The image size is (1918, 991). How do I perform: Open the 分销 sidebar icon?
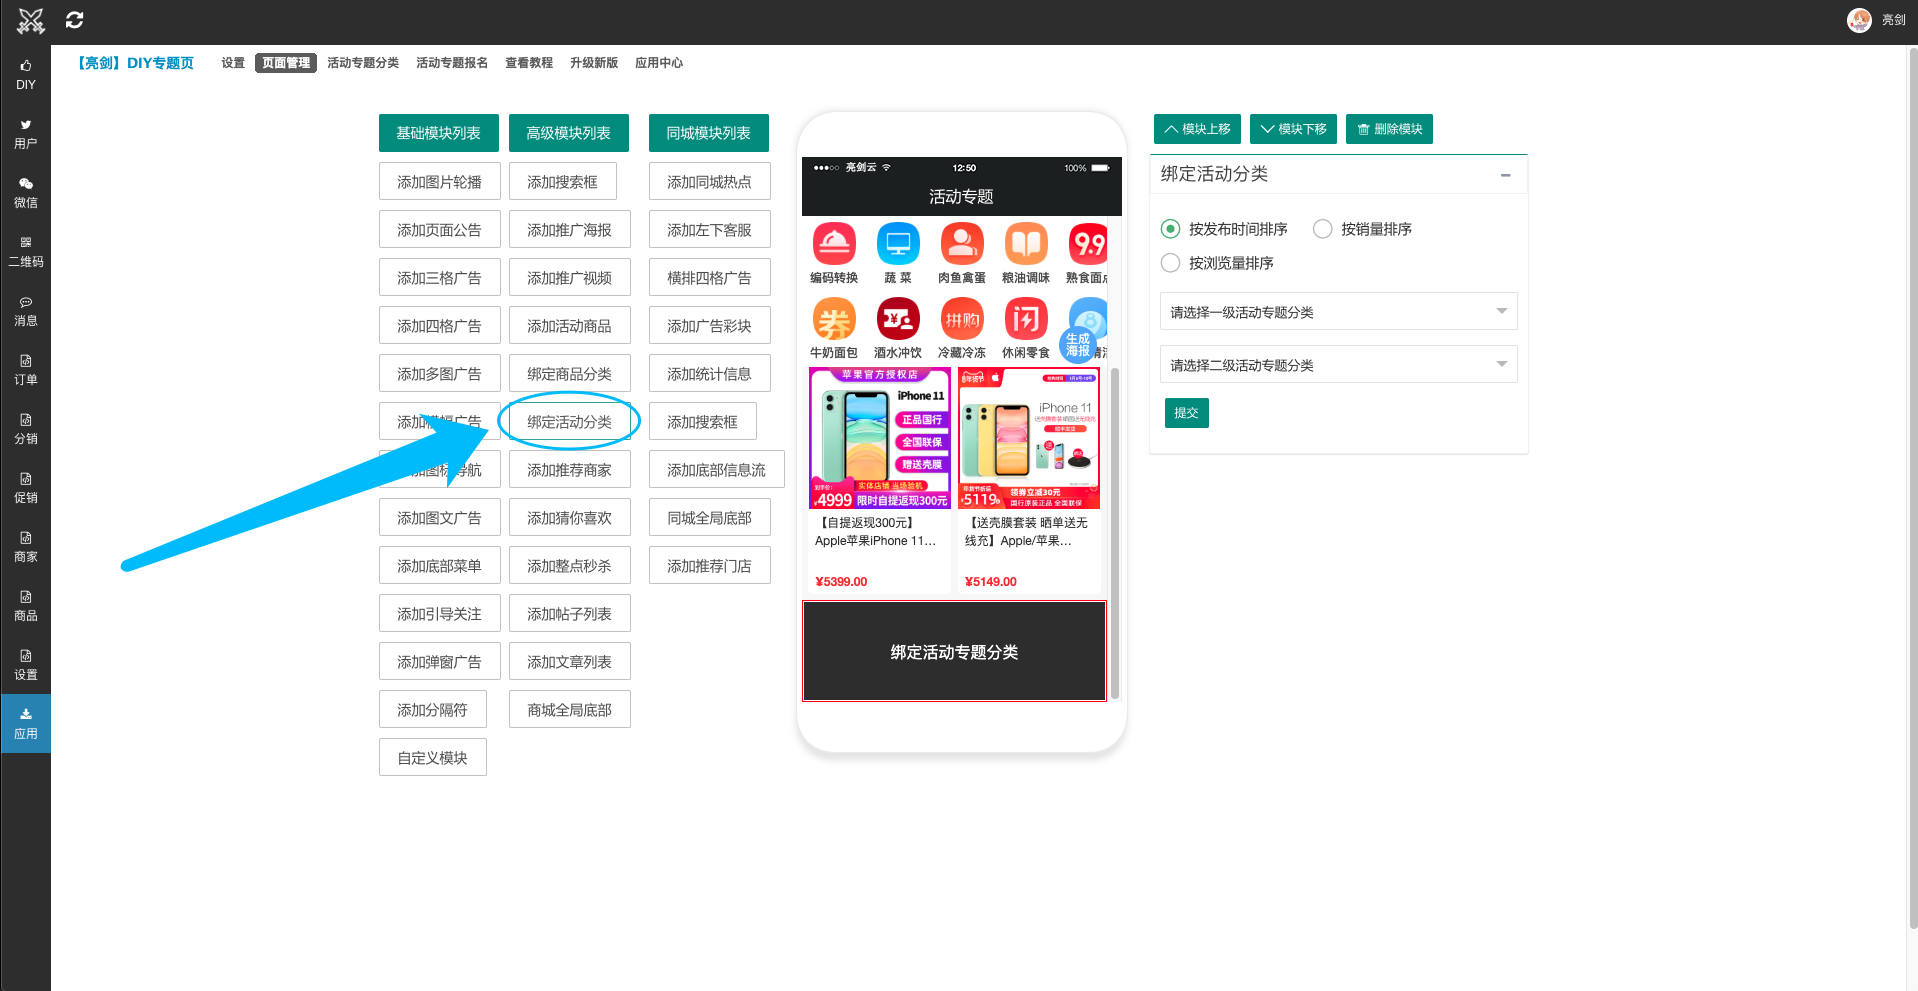pos(25,428)
